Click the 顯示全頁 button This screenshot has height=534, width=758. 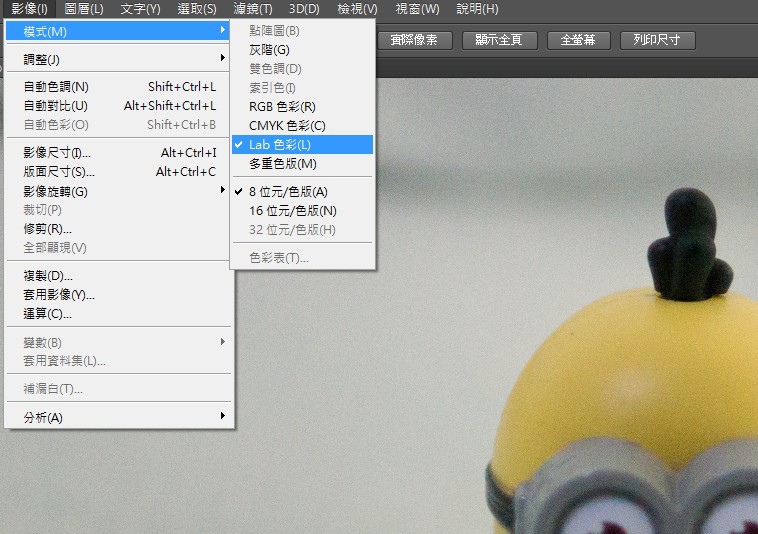tap(499, 40)
